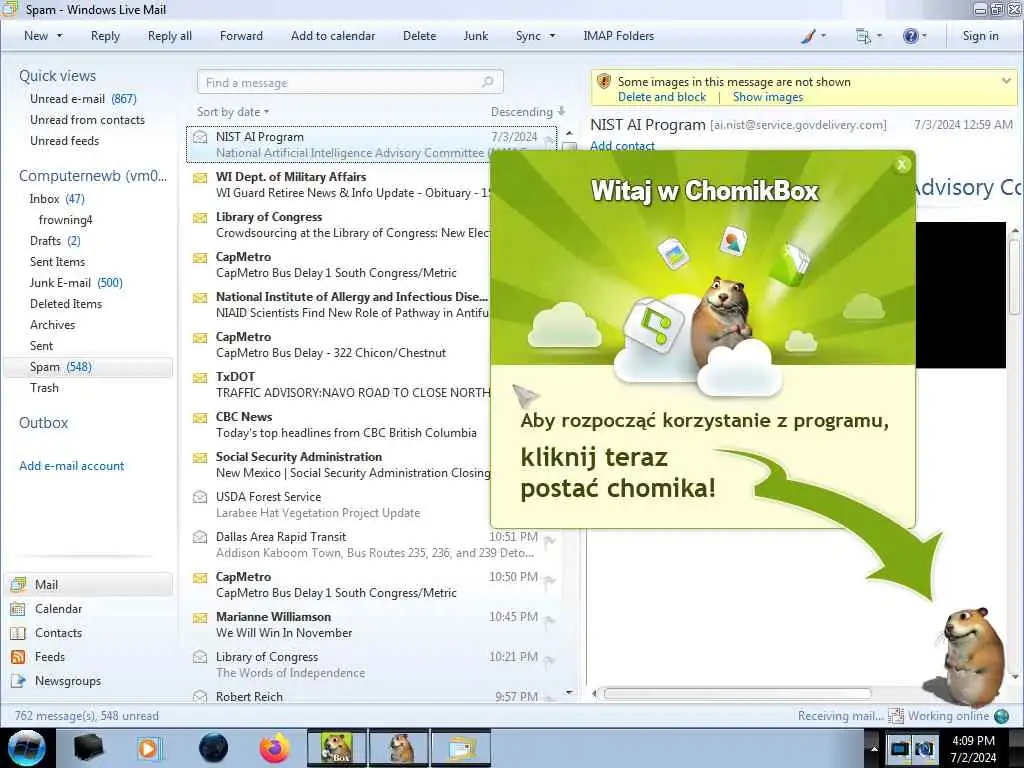Click Reply in the toolbar
The width and height of the screenshot is (1024, 768).
[105, 36]
